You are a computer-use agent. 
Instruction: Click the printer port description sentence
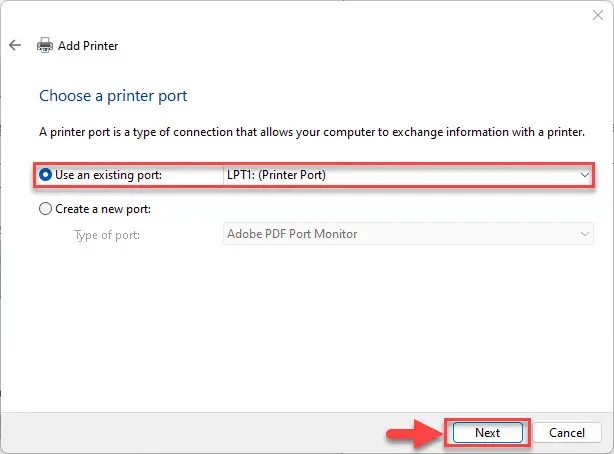click(311, 132)
